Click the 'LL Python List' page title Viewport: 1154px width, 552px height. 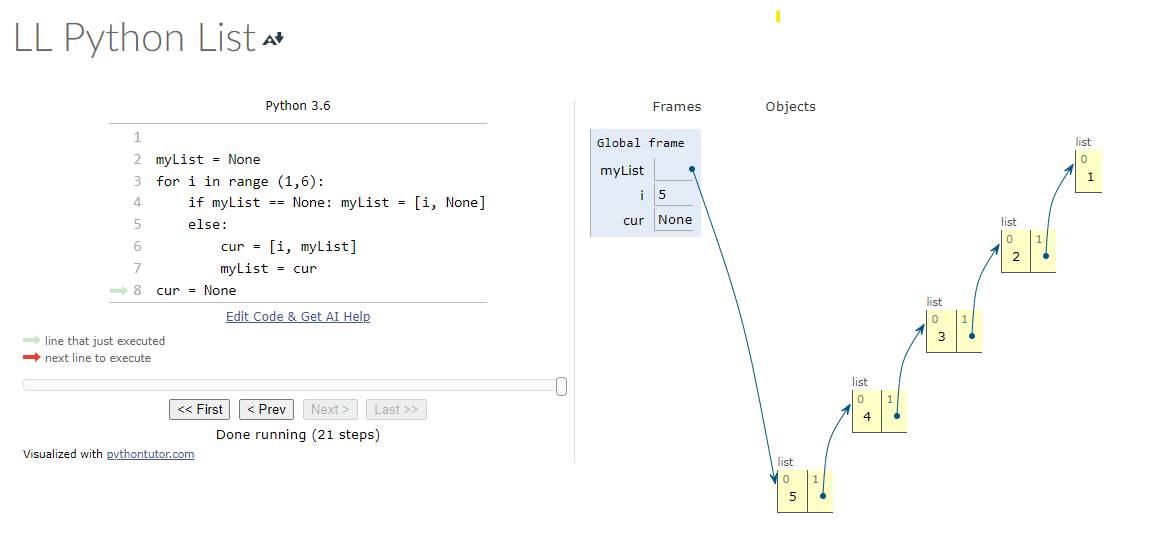[135, 38]
